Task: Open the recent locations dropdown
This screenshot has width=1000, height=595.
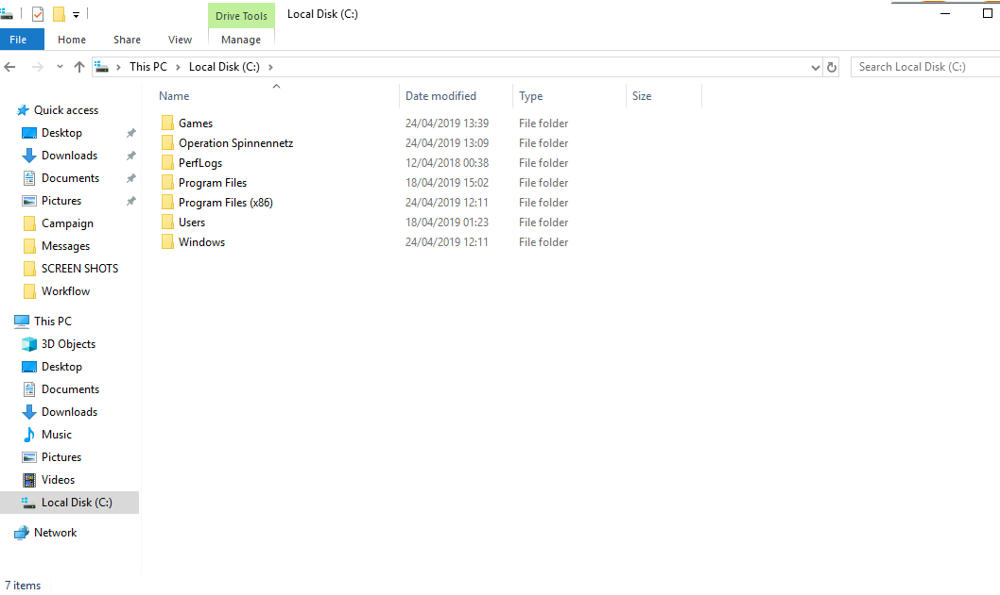Action: point(60,66)
